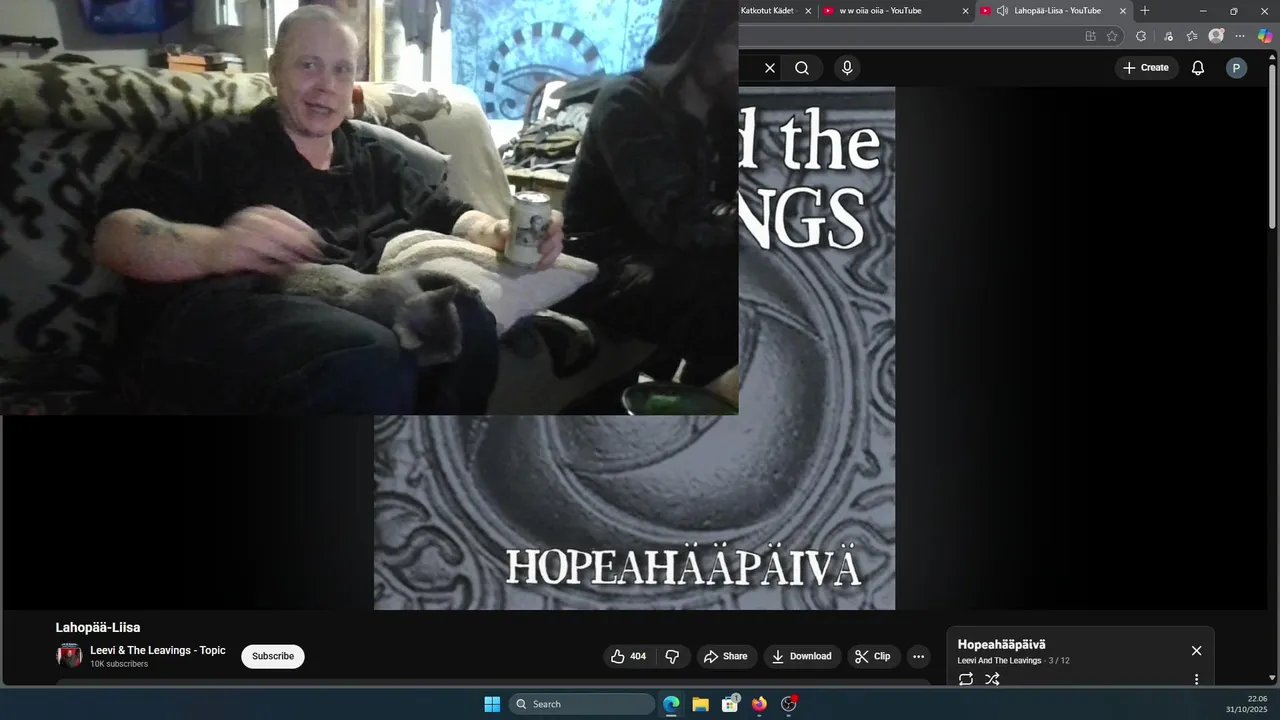Open more actions menu beside Clip
The image size is (1280, 720).
[x=918, y=656]
